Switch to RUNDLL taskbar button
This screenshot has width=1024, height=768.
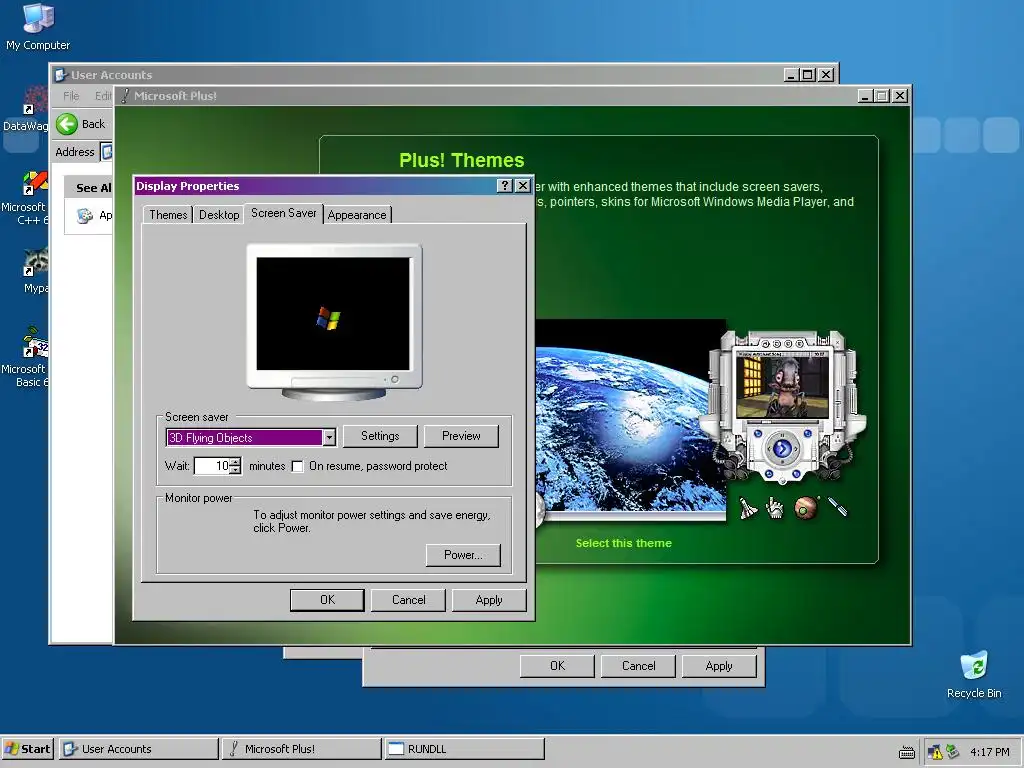[x=464, y=749]
